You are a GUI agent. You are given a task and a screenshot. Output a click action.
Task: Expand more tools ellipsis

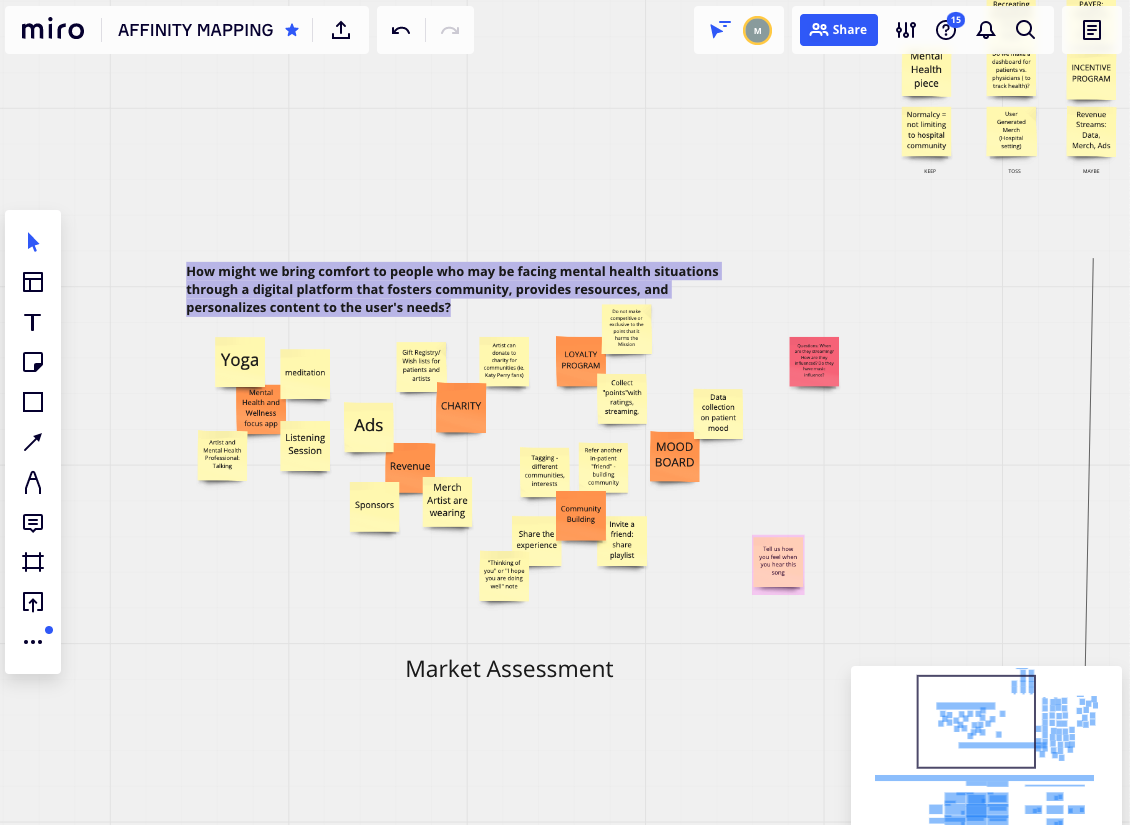point(33,642)
